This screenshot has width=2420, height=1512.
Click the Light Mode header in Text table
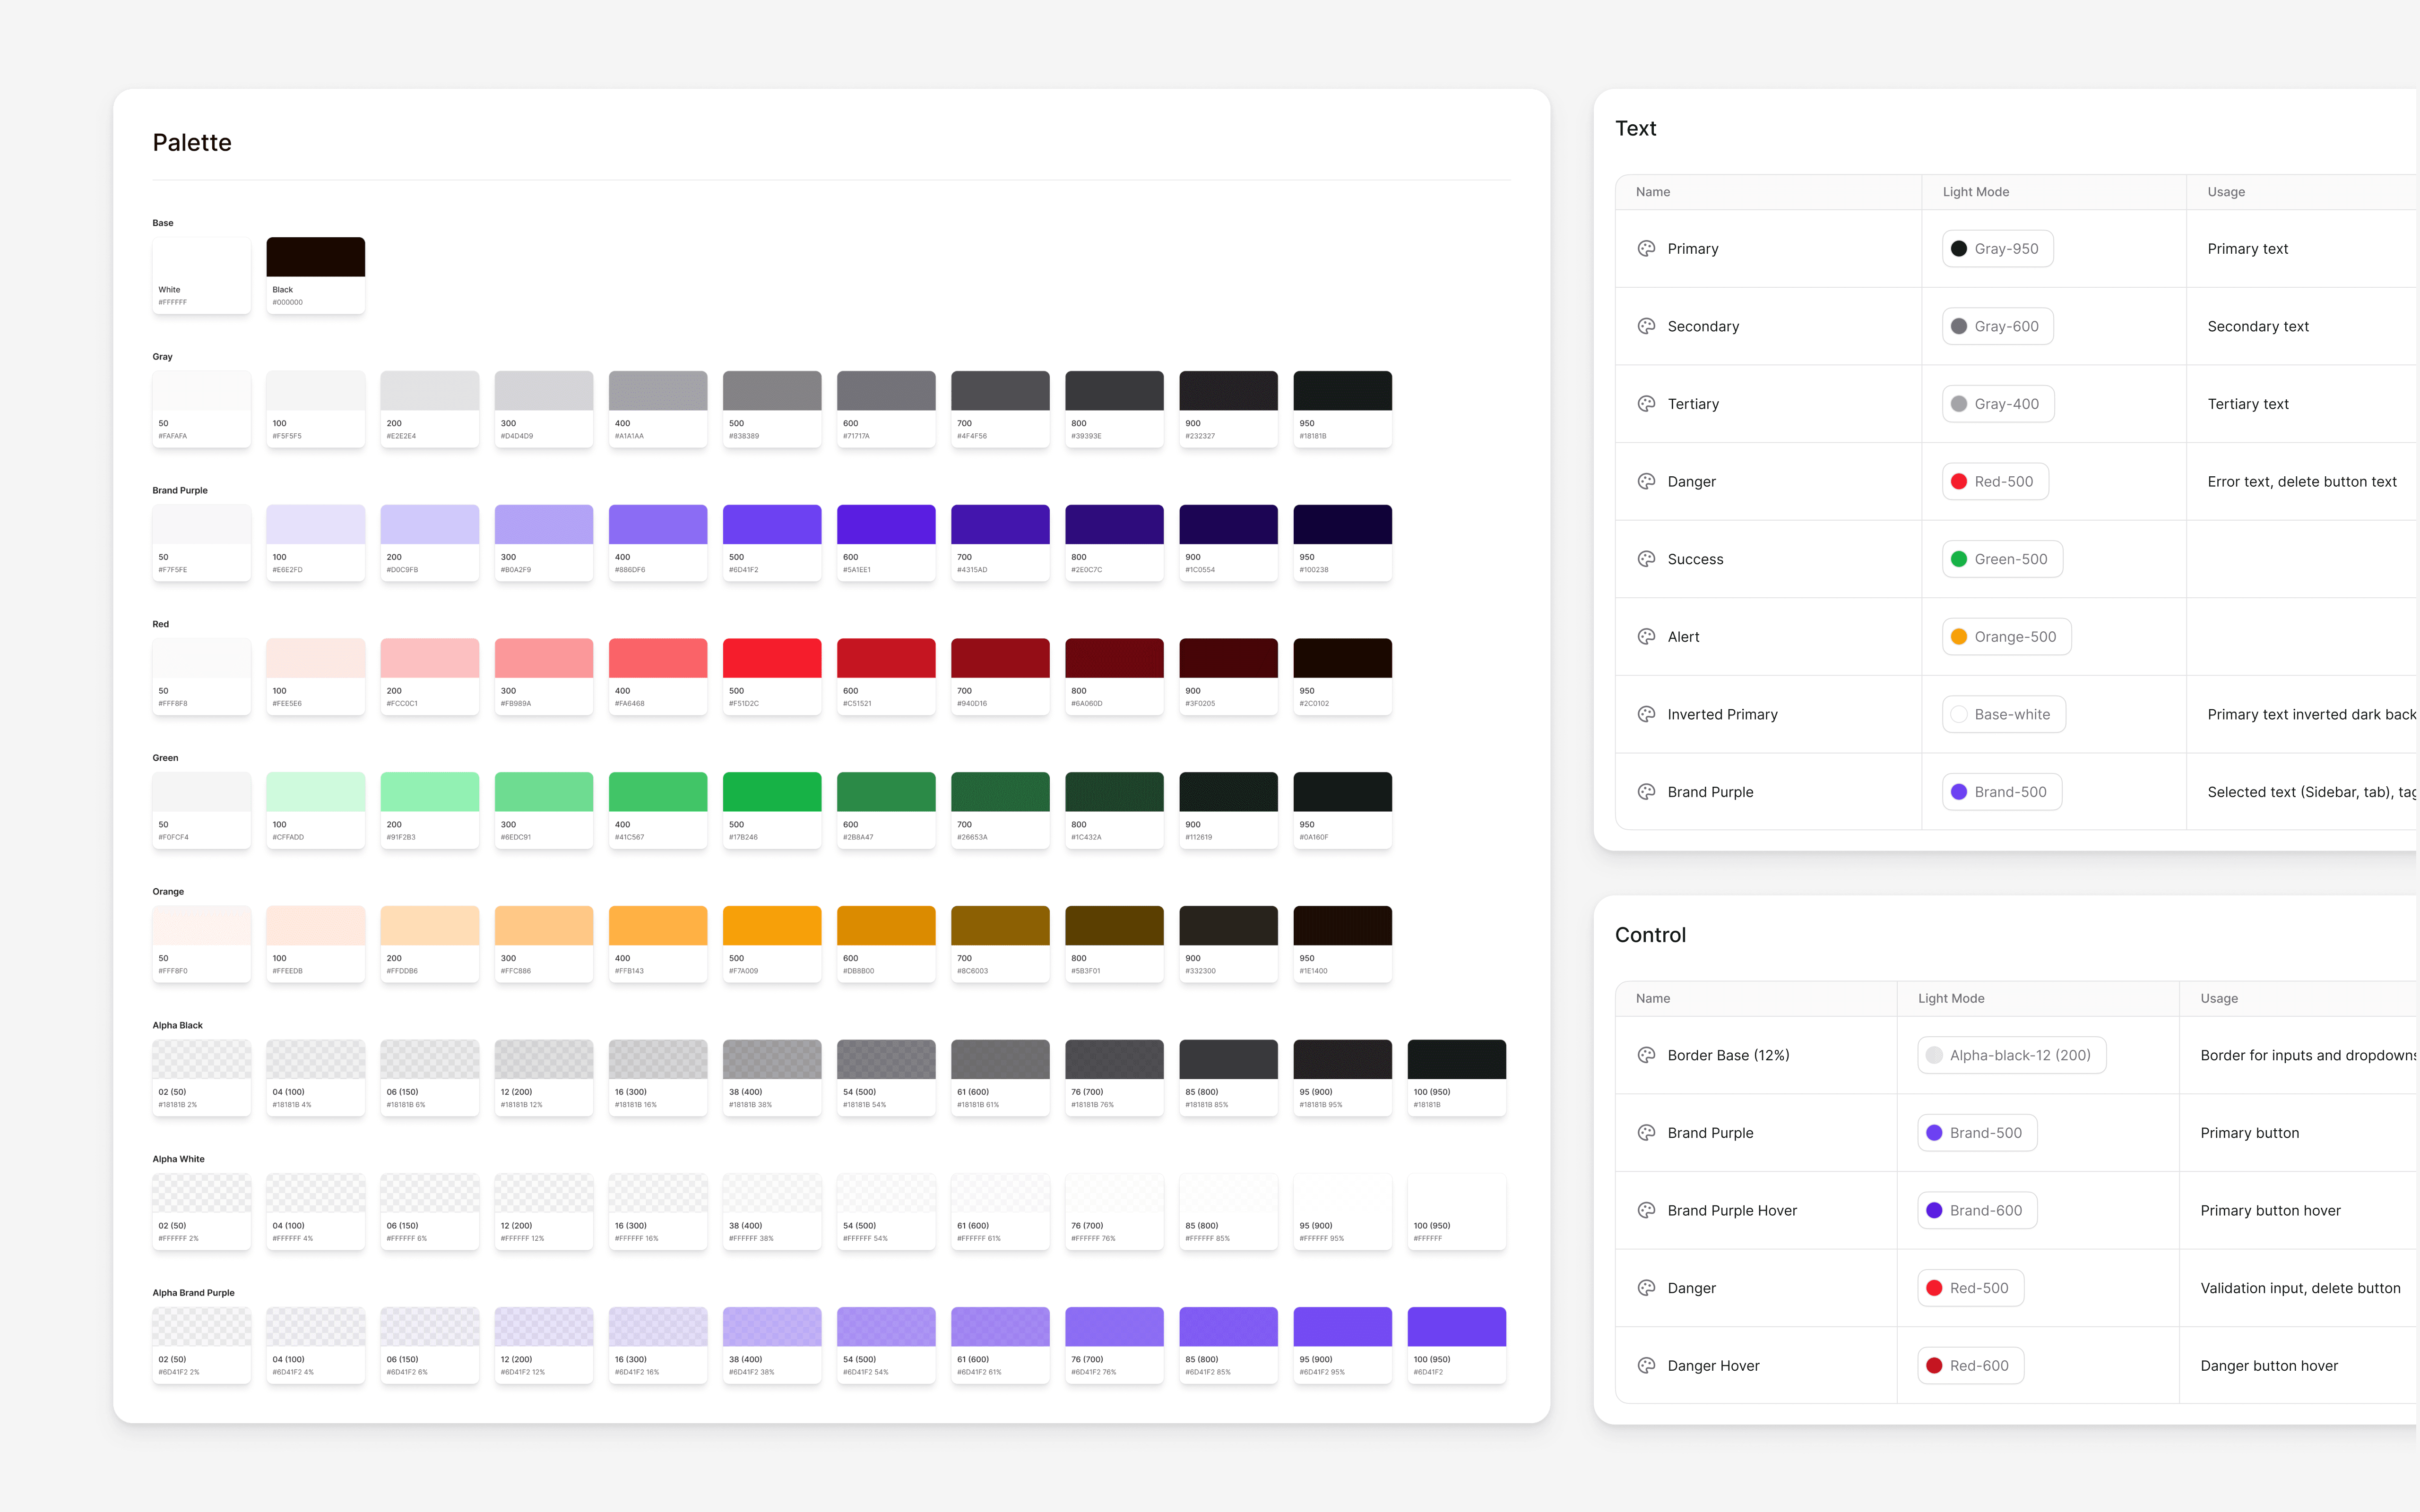click(x=1975, y=192)
